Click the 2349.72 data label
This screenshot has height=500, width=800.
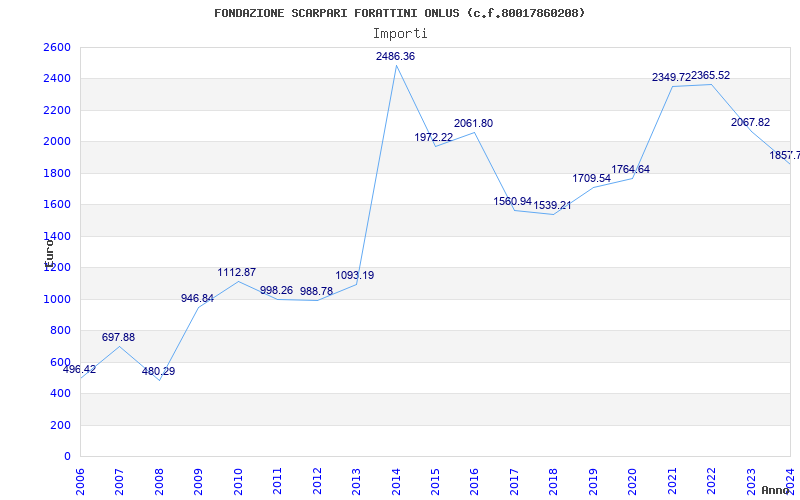pos(671,78)
